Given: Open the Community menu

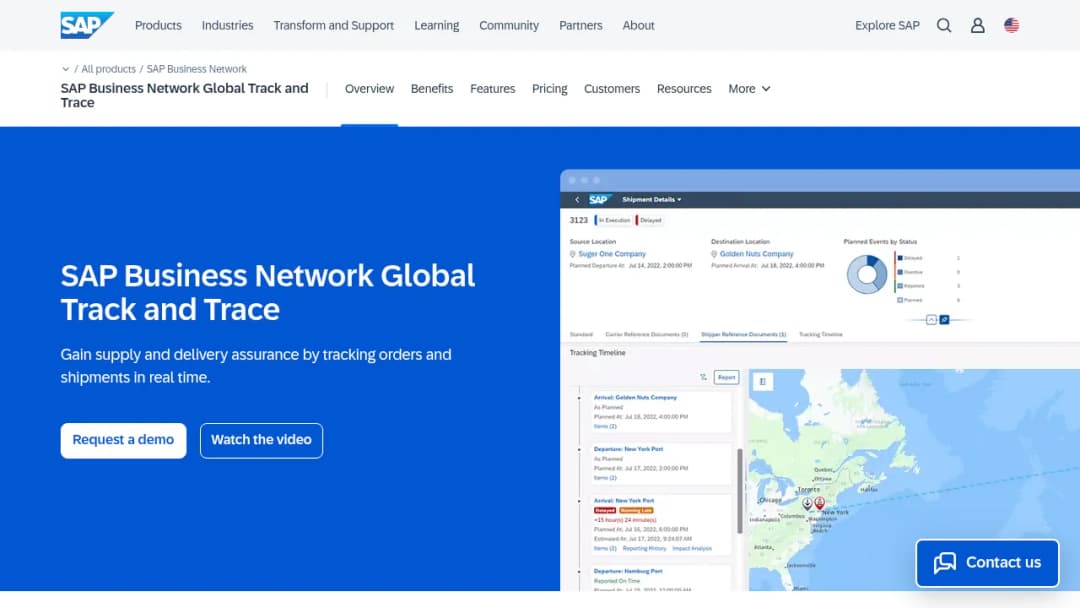Looking at the screenshot, I should click(x=509, y=25).
